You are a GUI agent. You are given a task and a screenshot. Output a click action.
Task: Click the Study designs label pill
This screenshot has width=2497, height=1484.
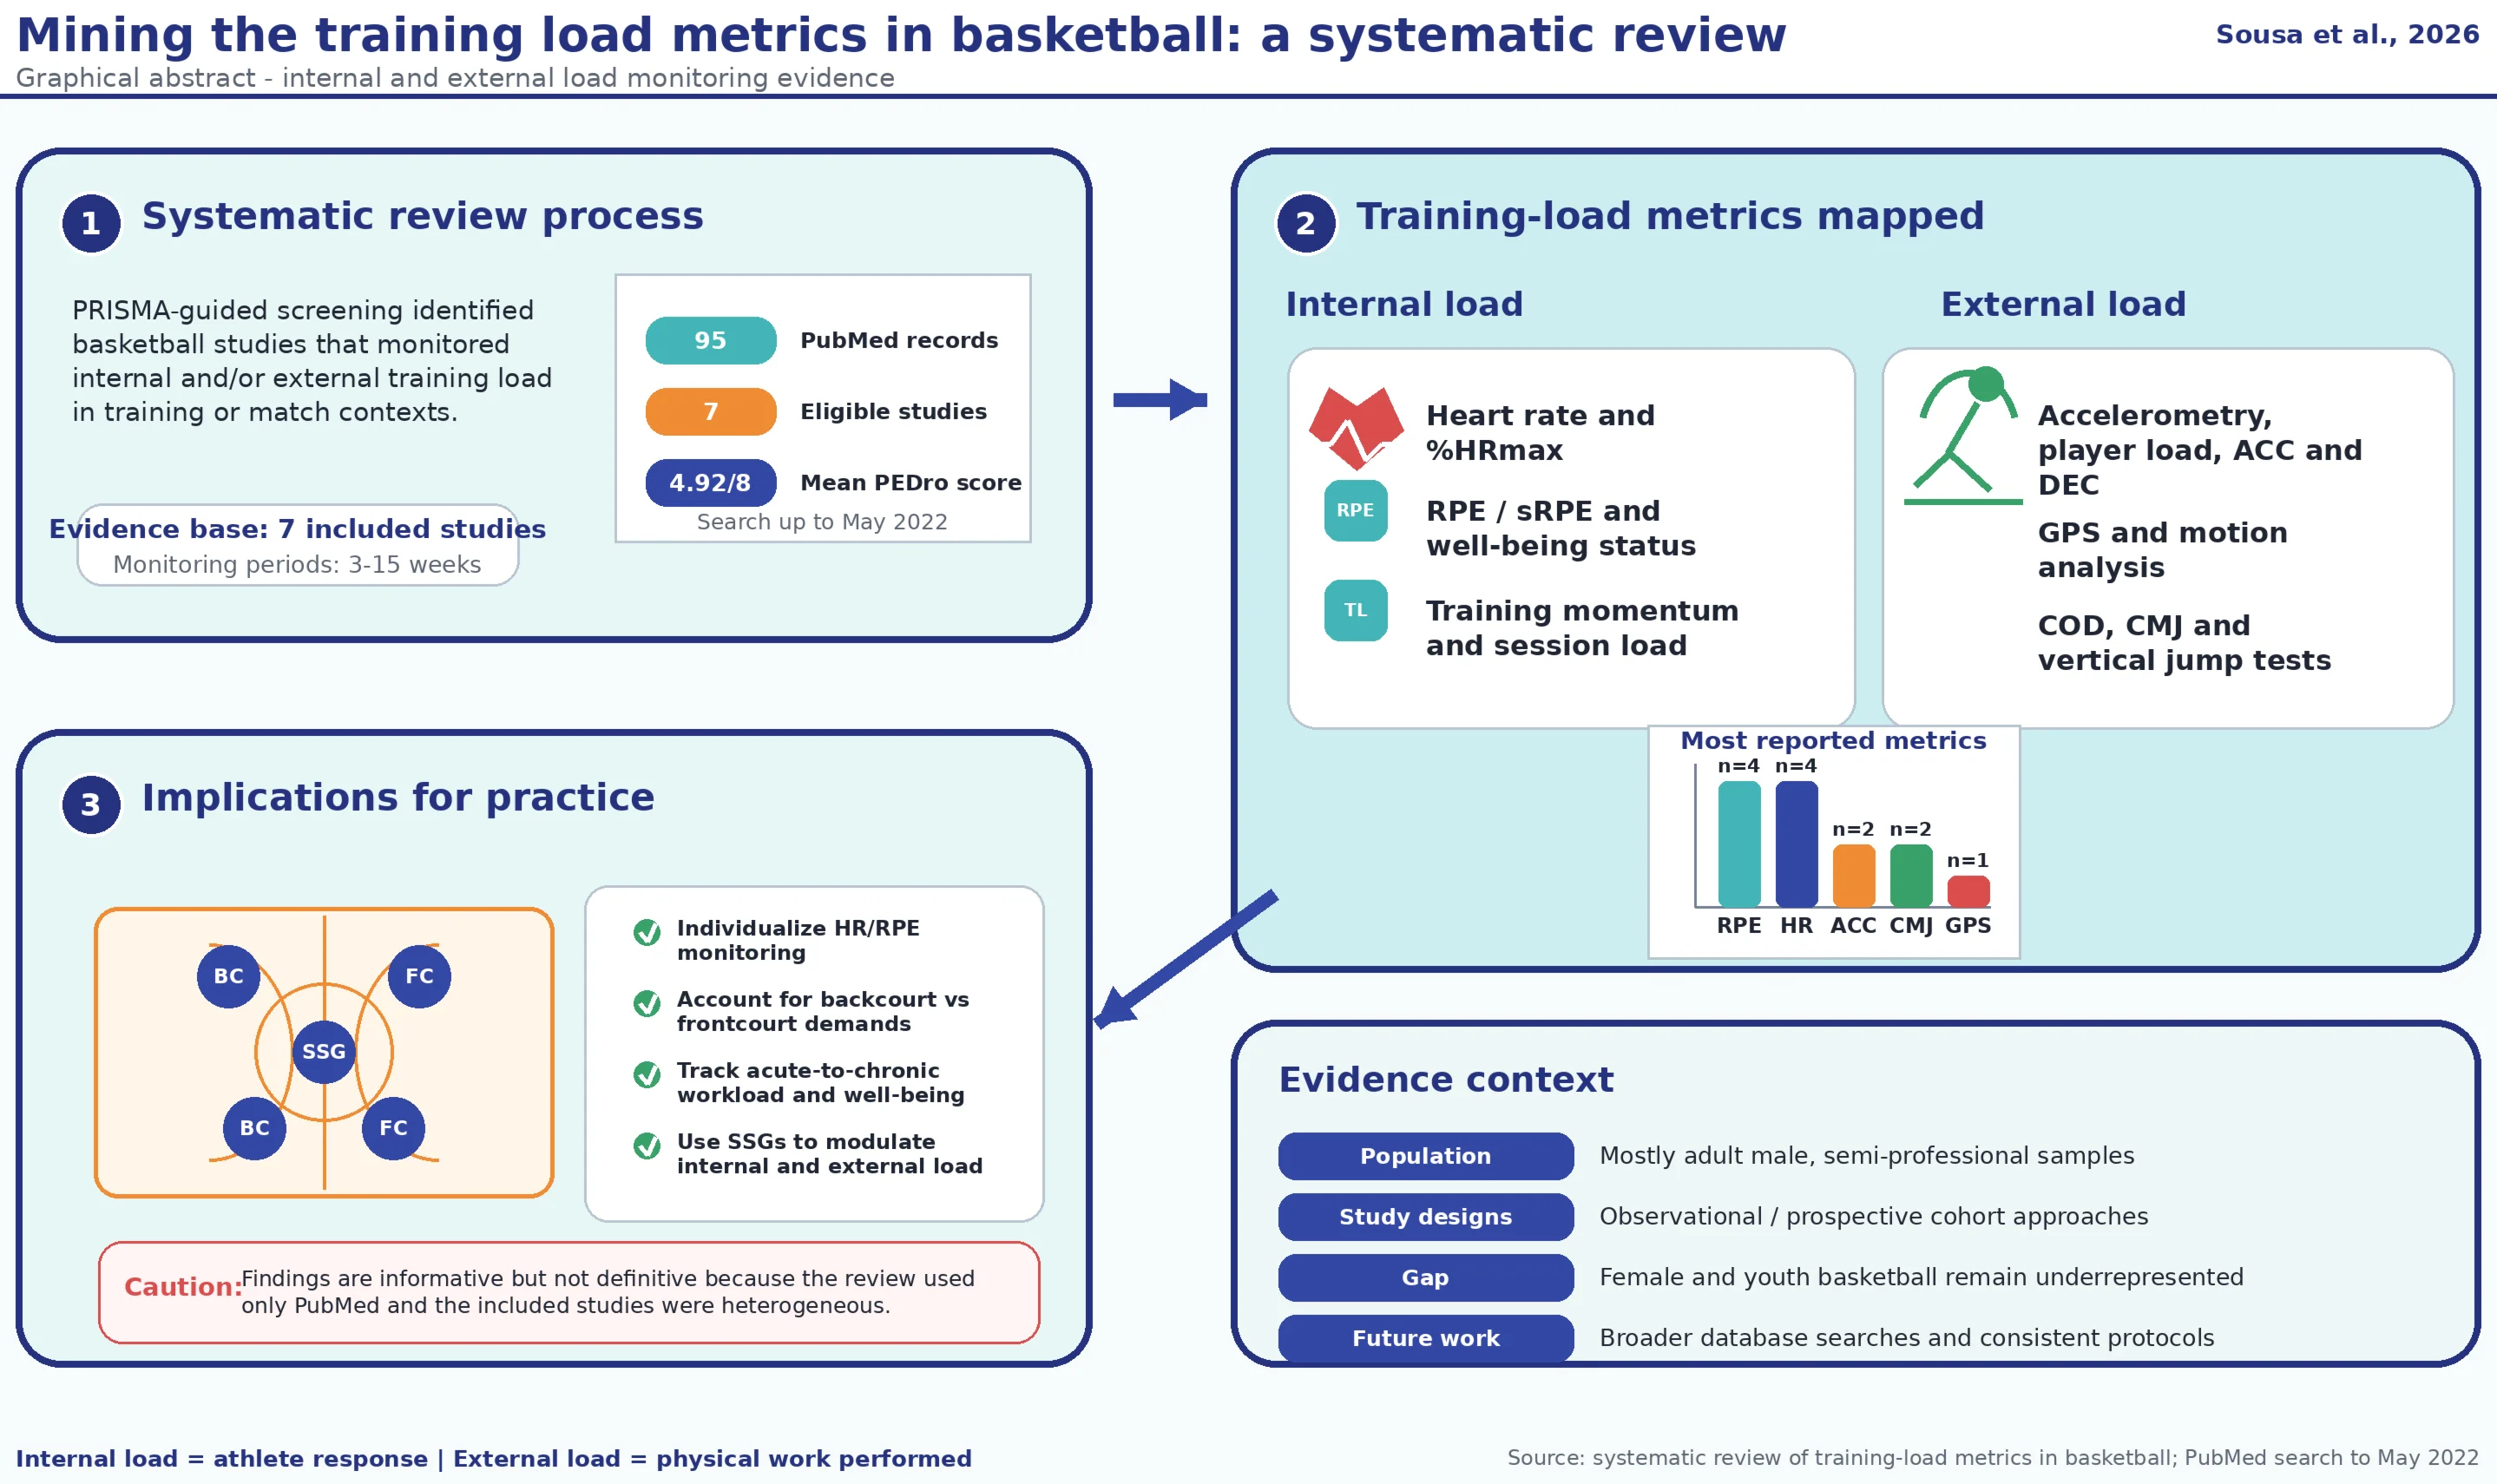(x=1425, y=1217)
